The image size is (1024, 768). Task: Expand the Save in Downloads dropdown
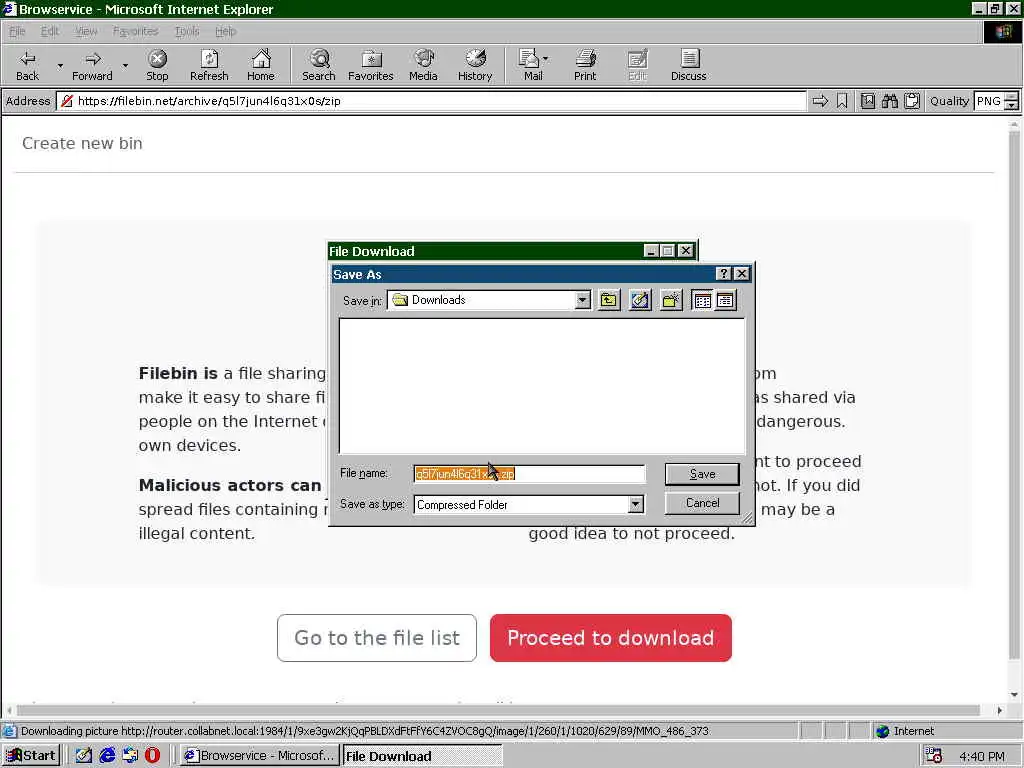point(583,300)
